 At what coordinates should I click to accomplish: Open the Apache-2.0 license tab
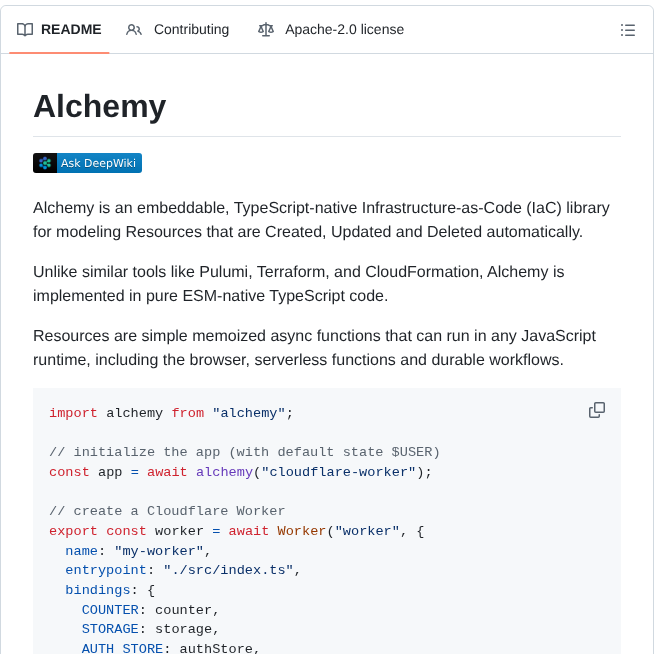point(344,30)
